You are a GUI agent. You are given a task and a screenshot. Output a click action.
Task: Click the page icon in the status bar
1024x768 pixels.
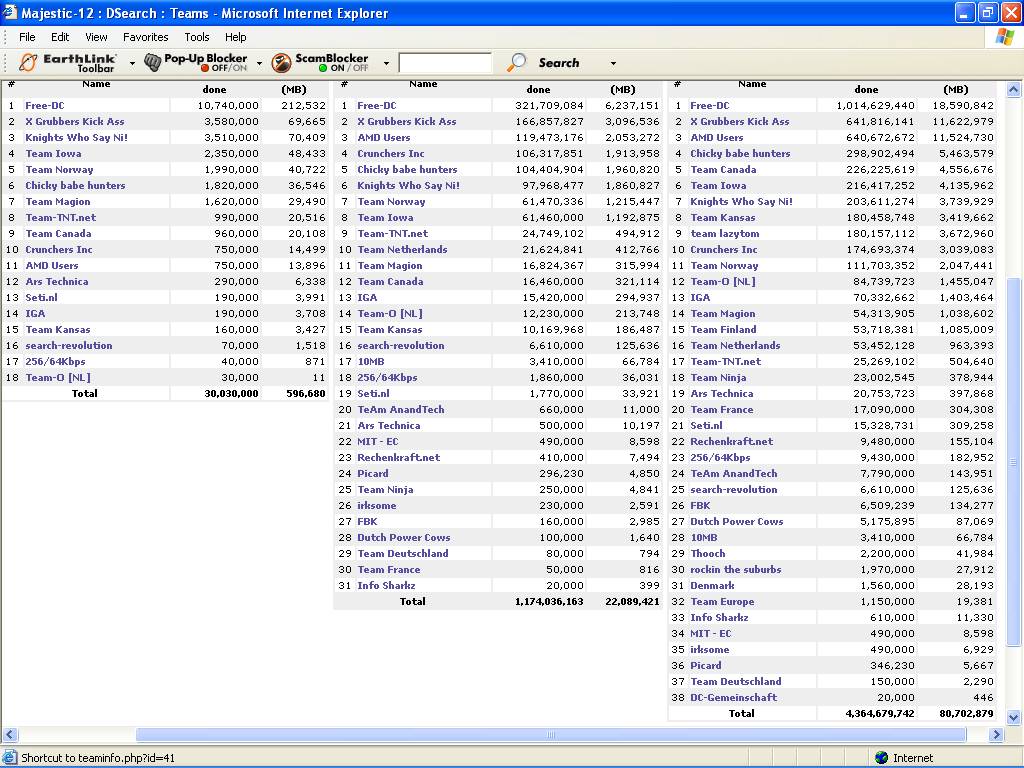click(10, 758)
